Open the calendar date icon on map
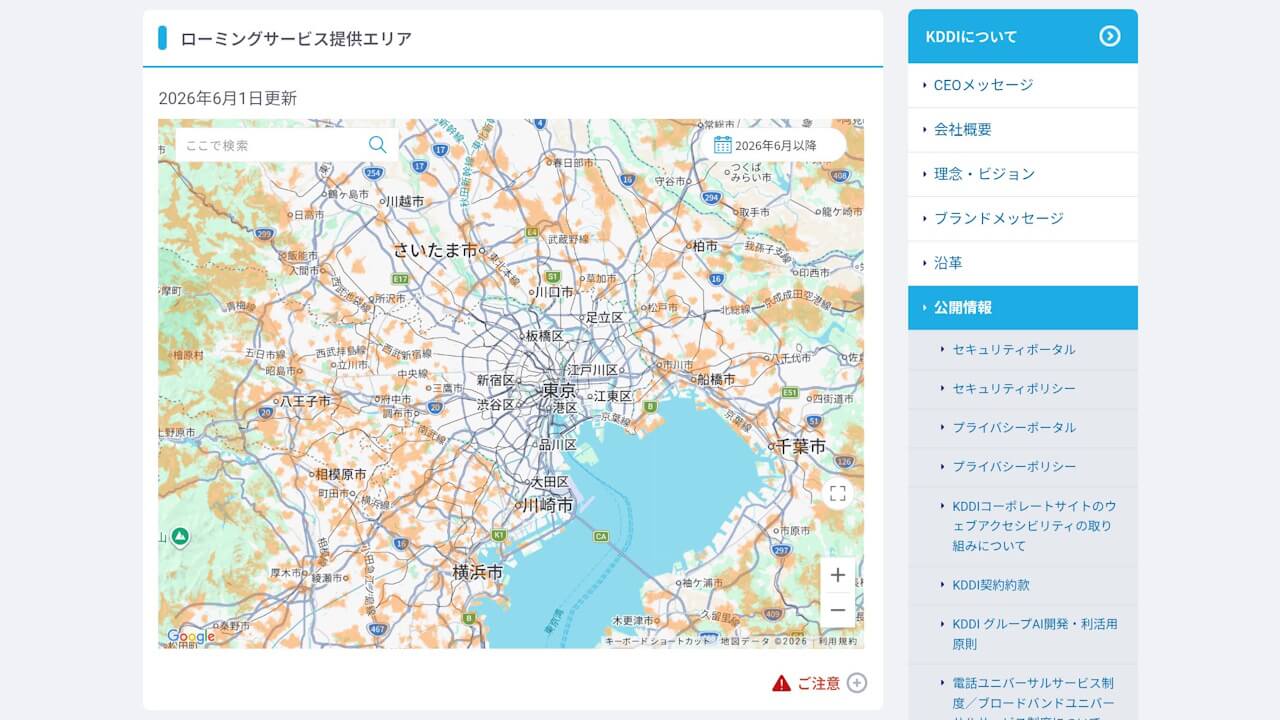This screenshot has width=1280, height=720. click(x=722, y=145)
